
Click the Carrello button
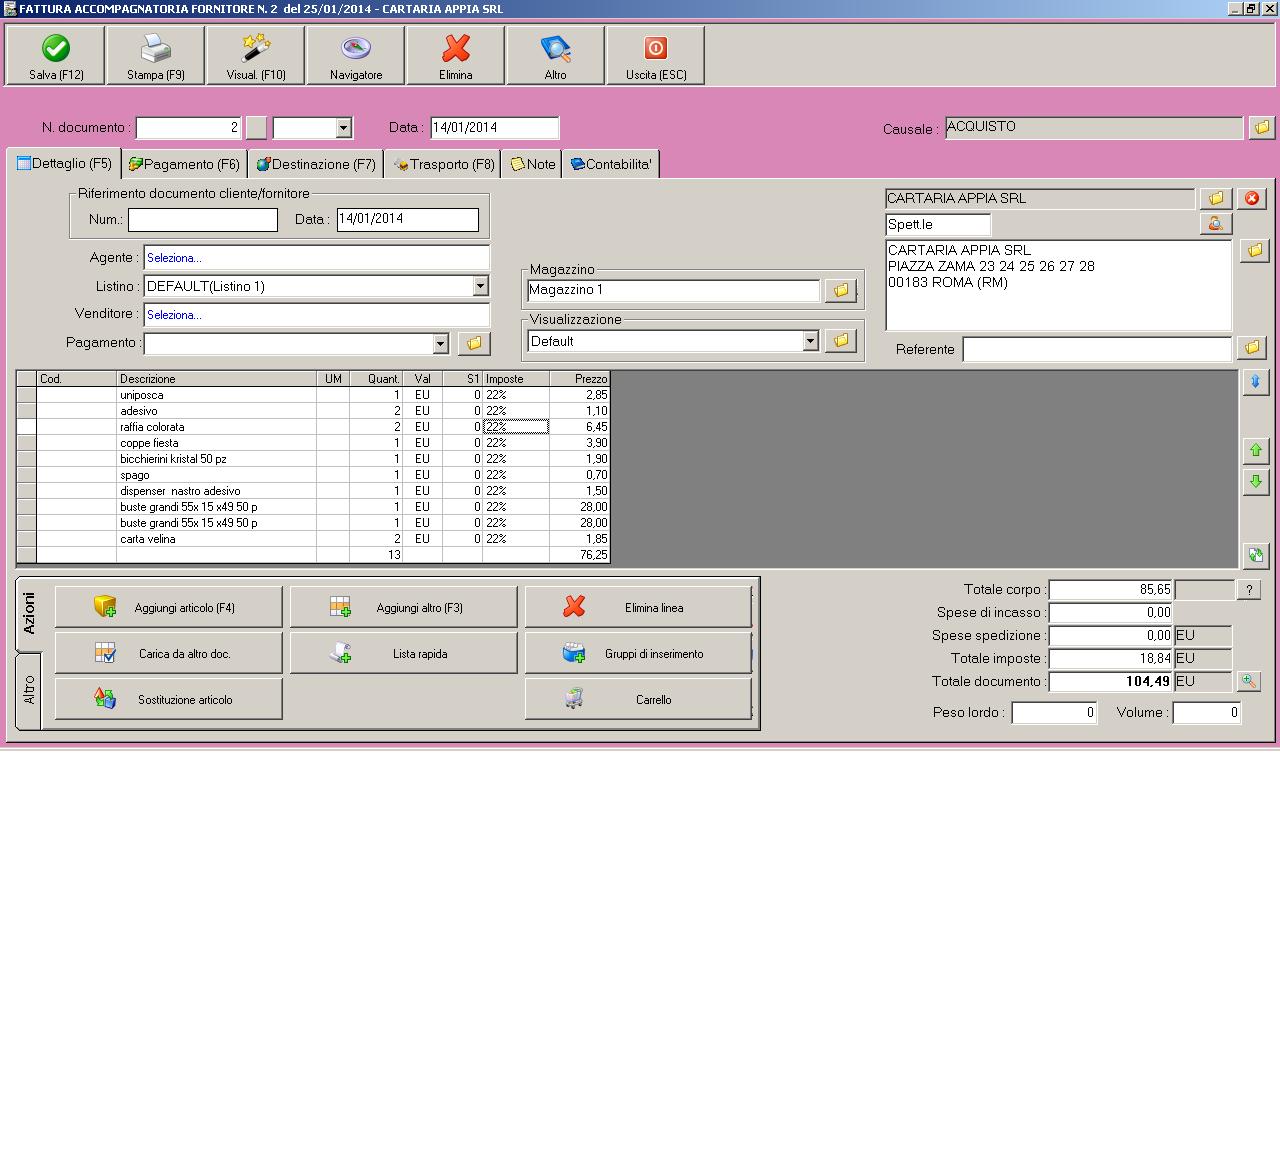coord(638,699)
